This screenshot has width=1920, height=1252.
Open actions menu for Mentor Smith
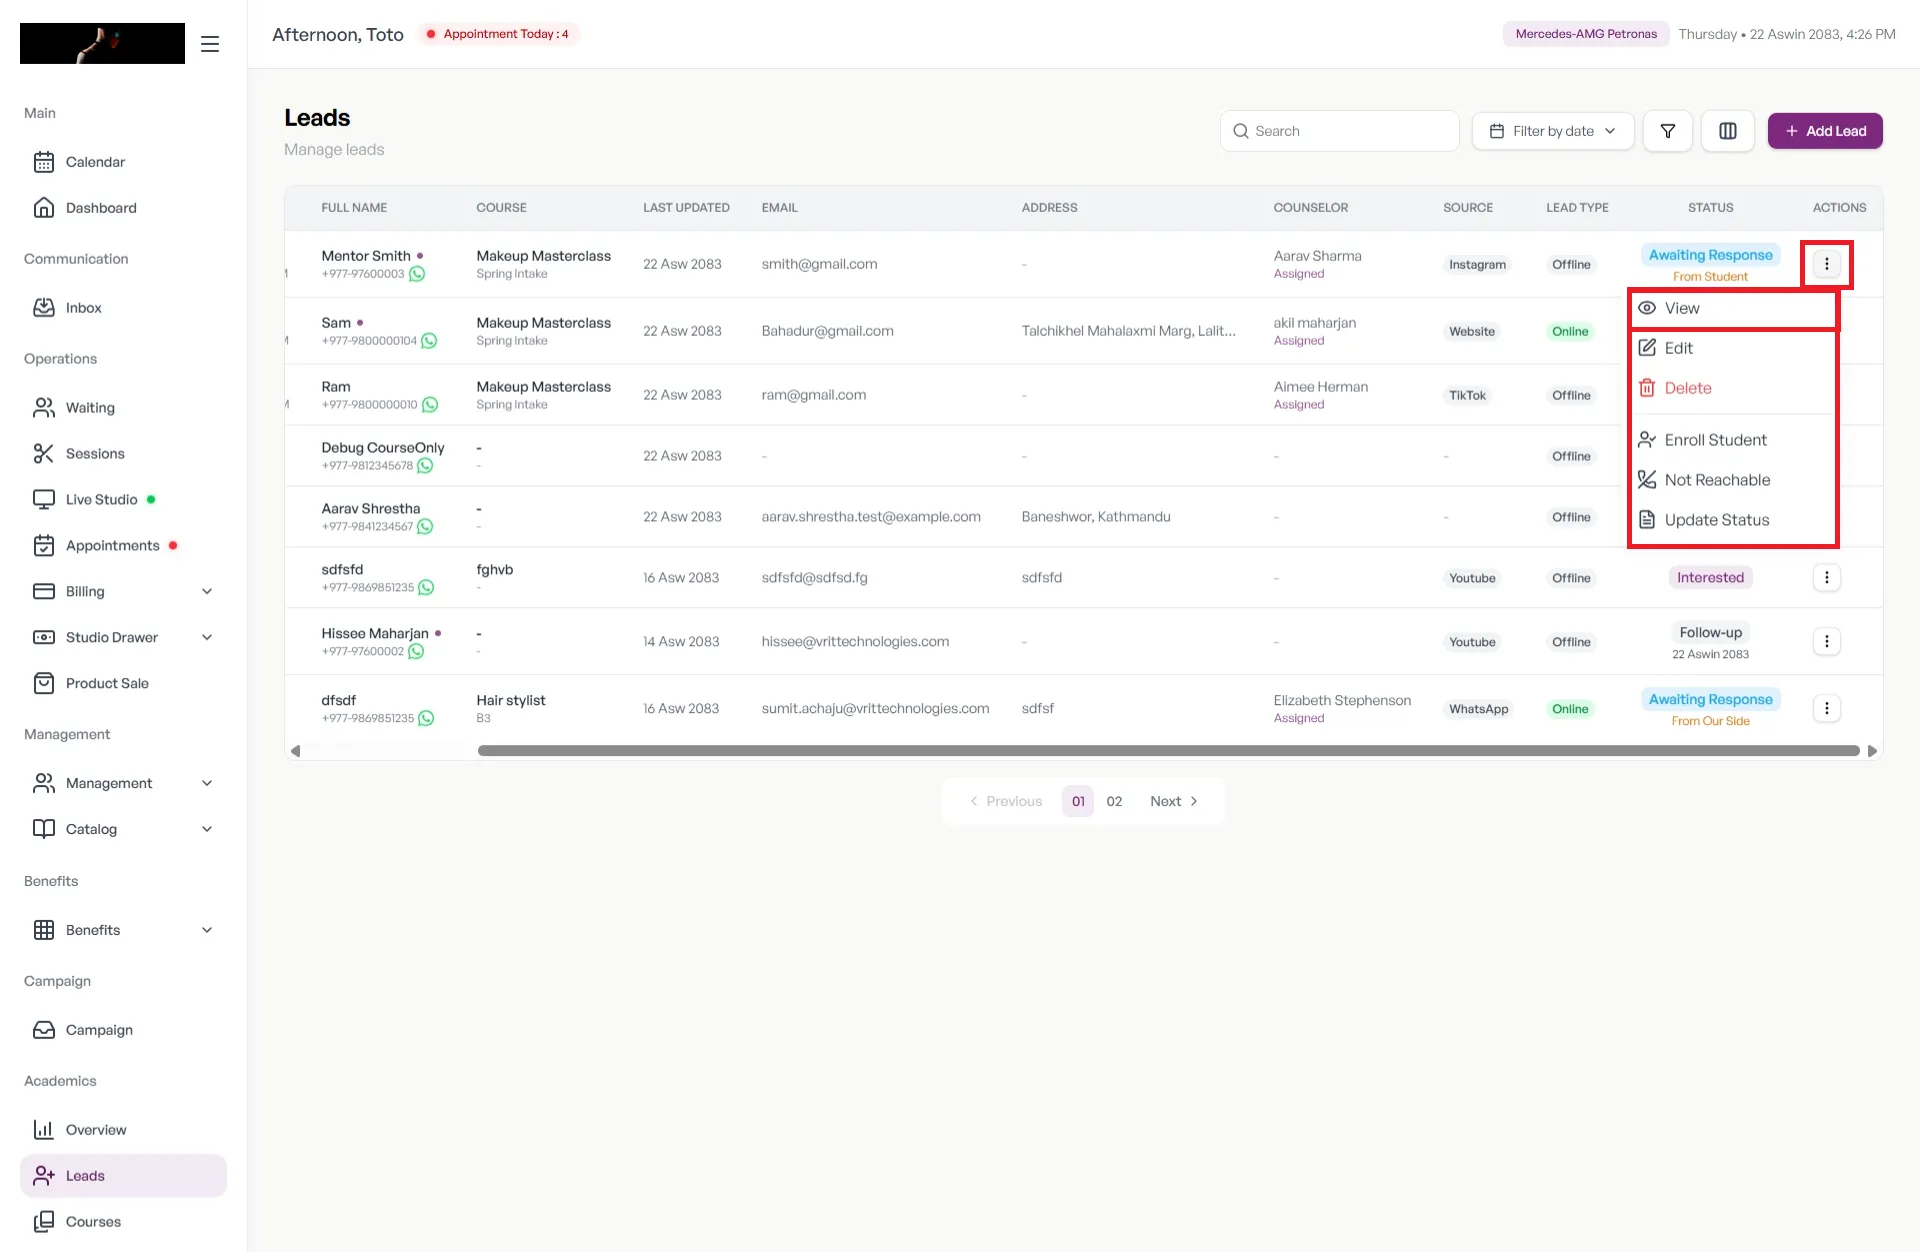coord(1827,264)
